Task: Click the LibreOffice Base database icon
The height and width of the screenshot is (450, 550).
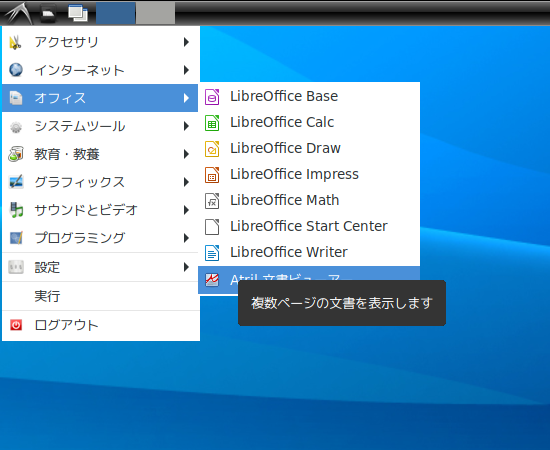Action: (212, 97)
